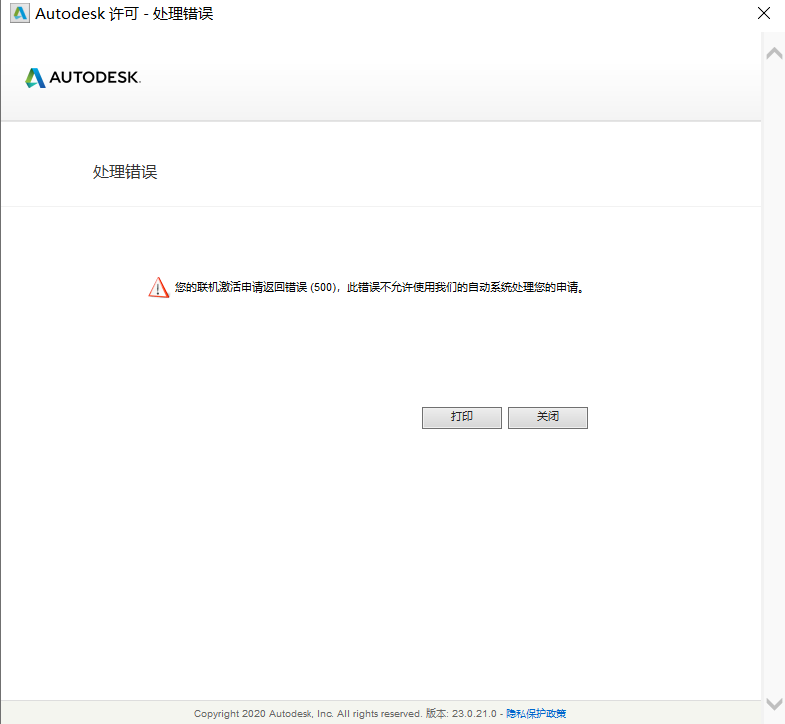Viewport: 785px width, 724px height.
Task: Click the Autodesk logo in header
Action: click(x=83, y=78)
